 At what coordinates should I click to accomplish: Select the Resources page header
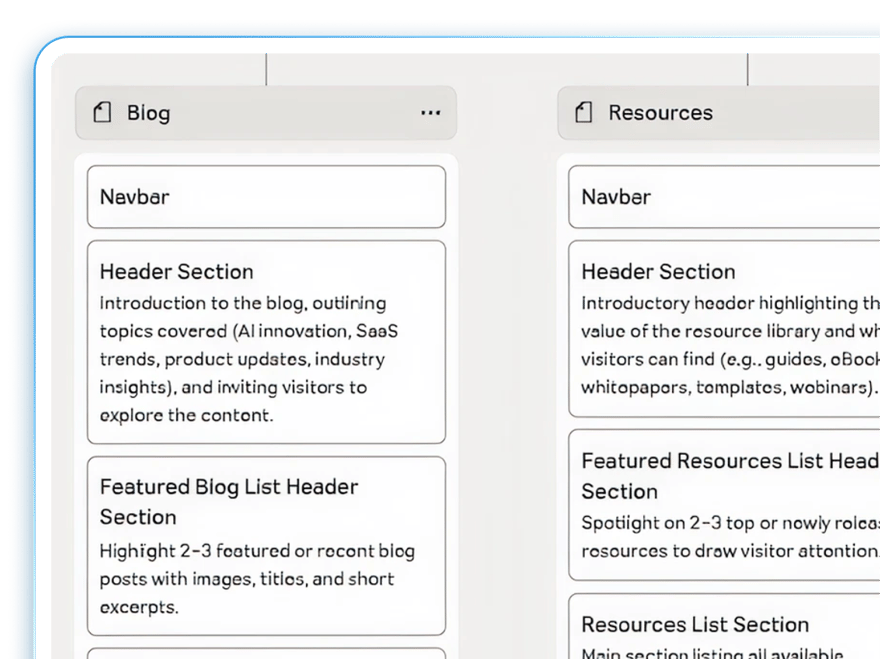[719, 113]
